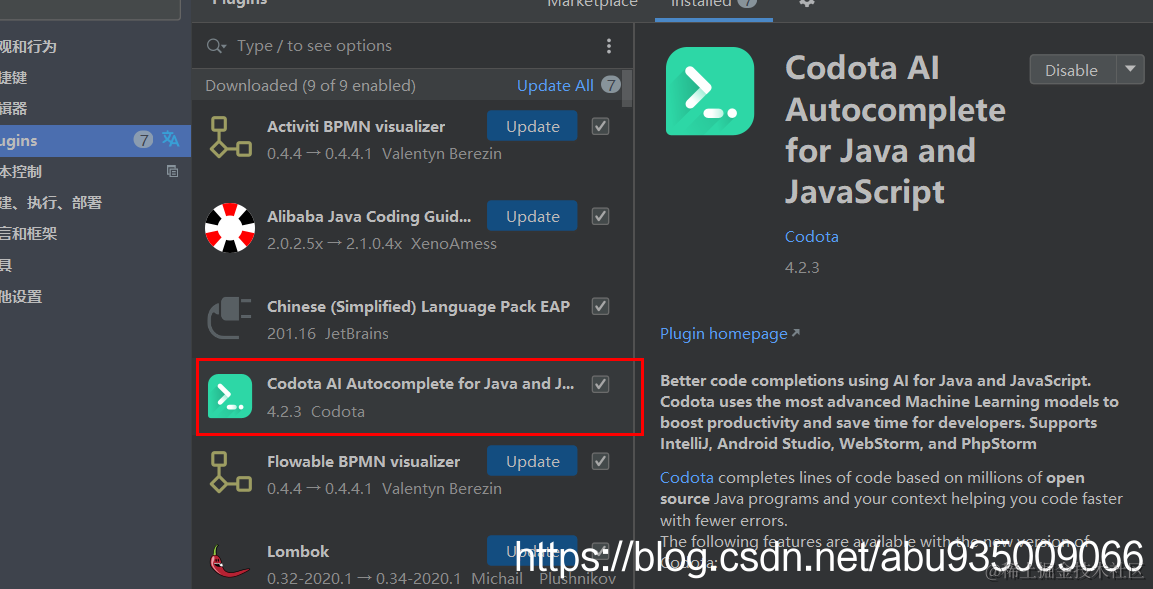Toggle Activiti BPMN visualizer checkbox
Image resolution: width=1153 pixels, height=589 pixels.
(601, 126)
